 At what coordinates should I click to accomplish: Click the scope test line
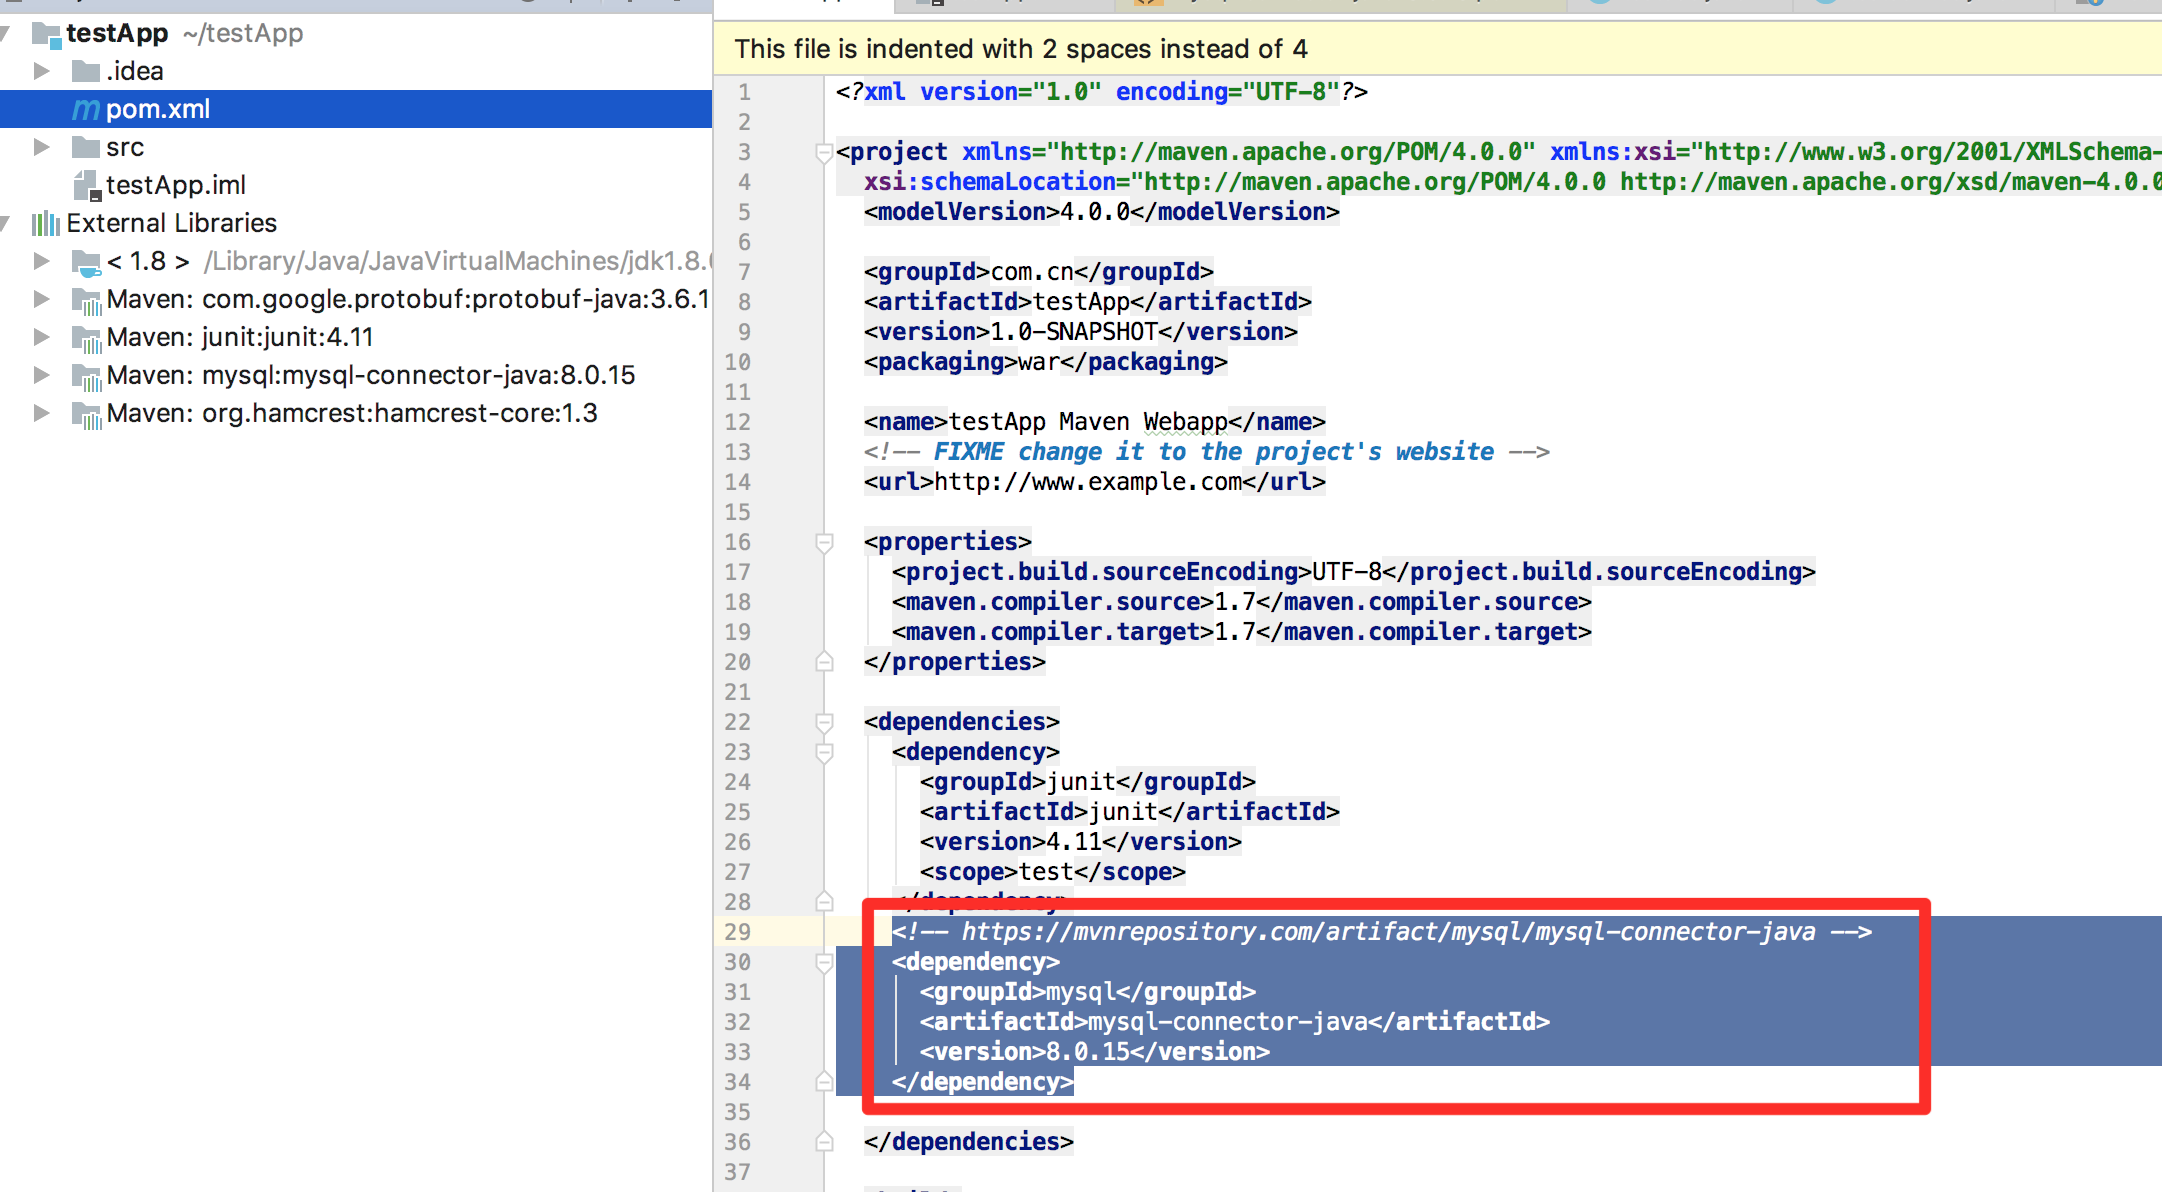tap(1053, 872)
